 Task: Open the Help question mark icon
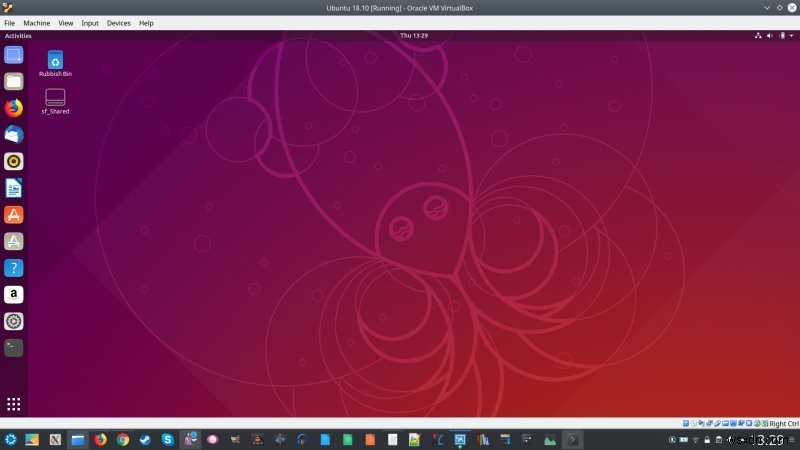click(x=14, y=268)
